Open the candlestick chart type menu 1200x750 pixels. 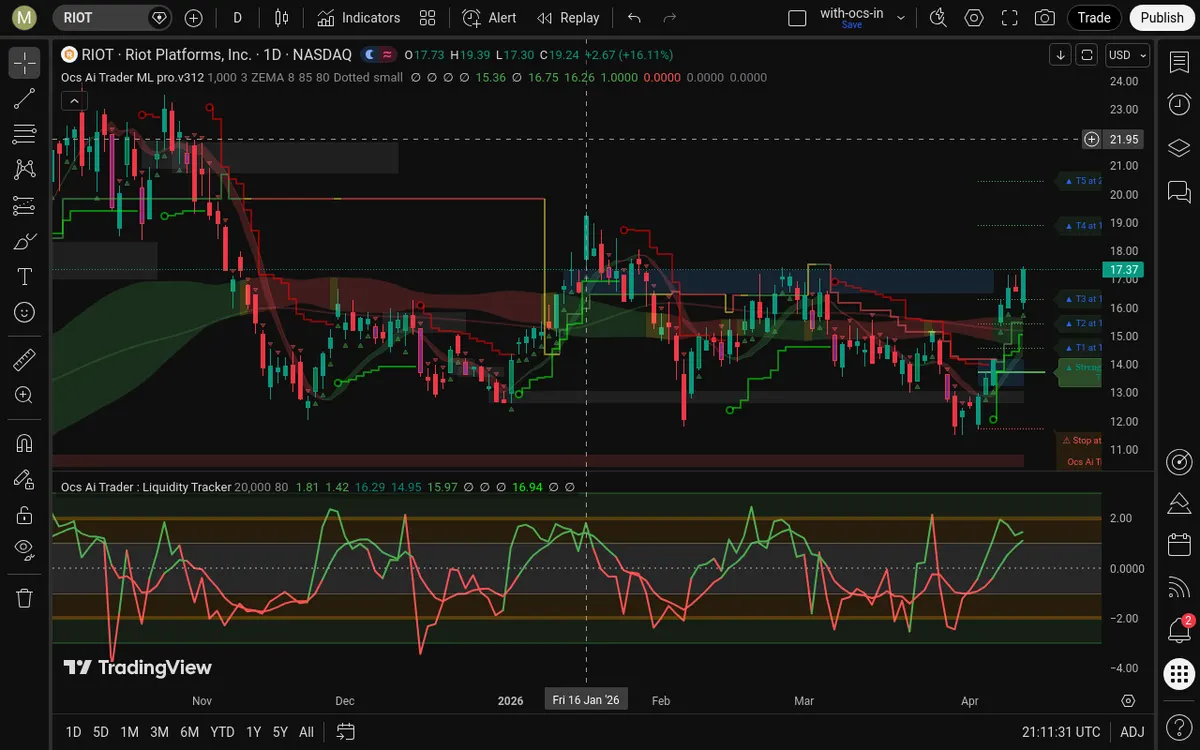point(282,17)
